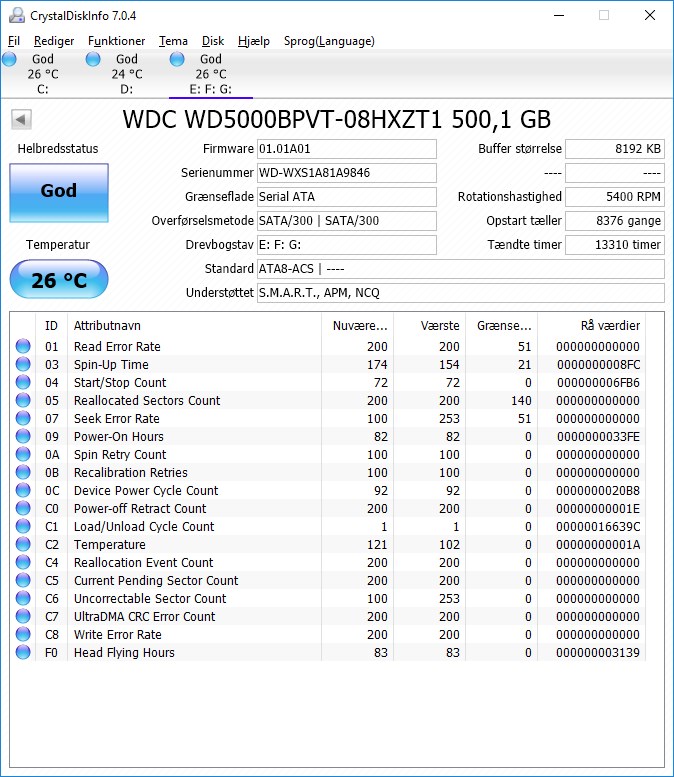The height and width of the screenshot is (777, 674).
Task: Select the Power-On Hours row text
Action: pyautogui.click(x=118, y=437)
